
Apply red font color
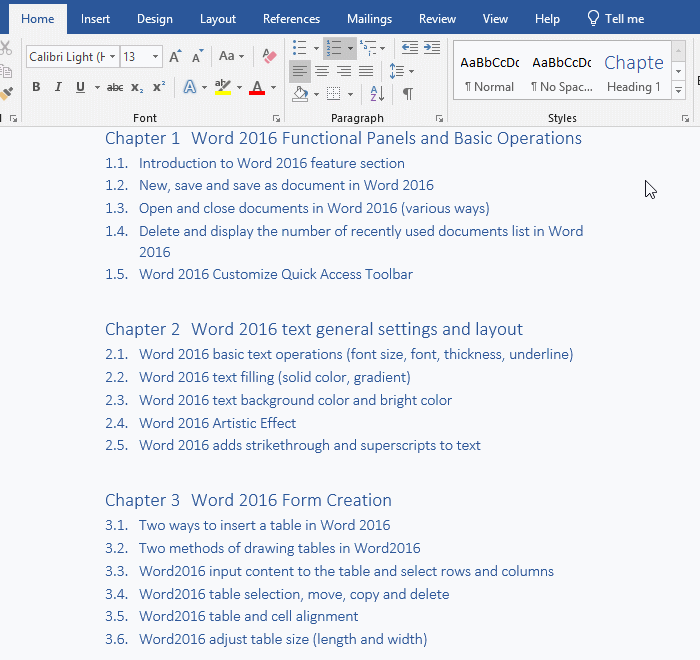point(257,87)
